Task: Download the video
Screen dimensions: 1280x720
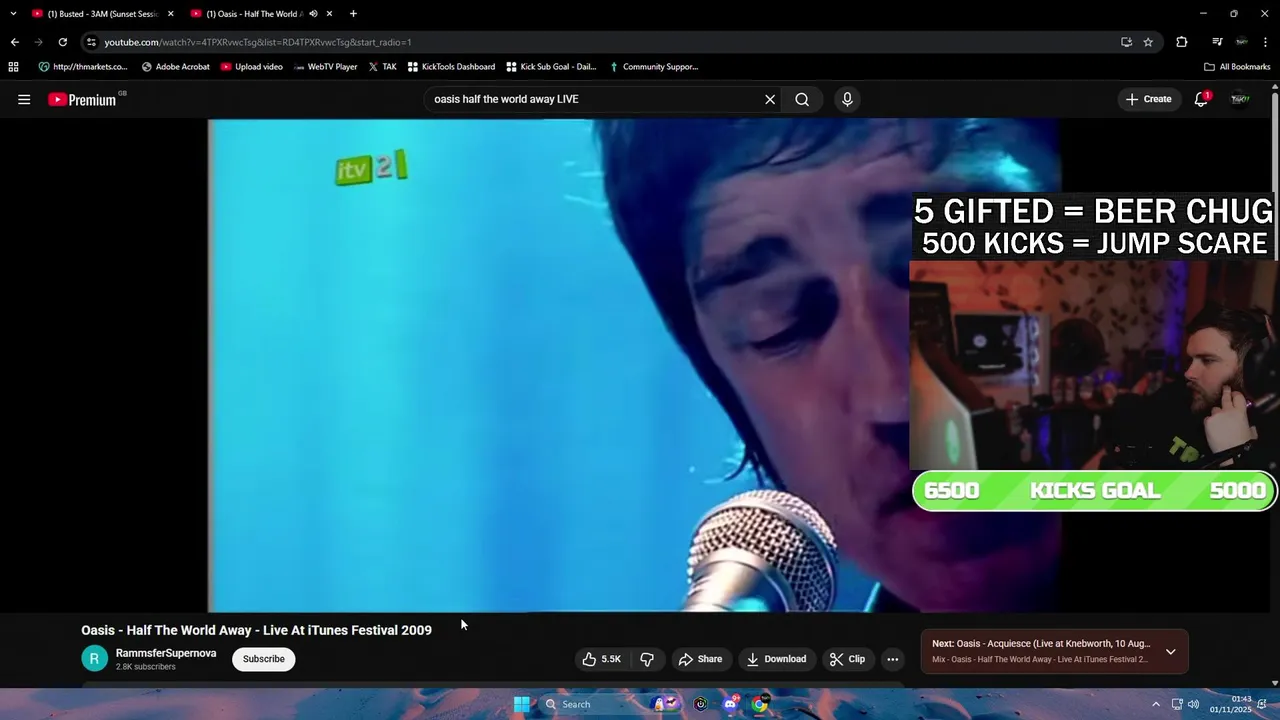Action: point(776,659)
